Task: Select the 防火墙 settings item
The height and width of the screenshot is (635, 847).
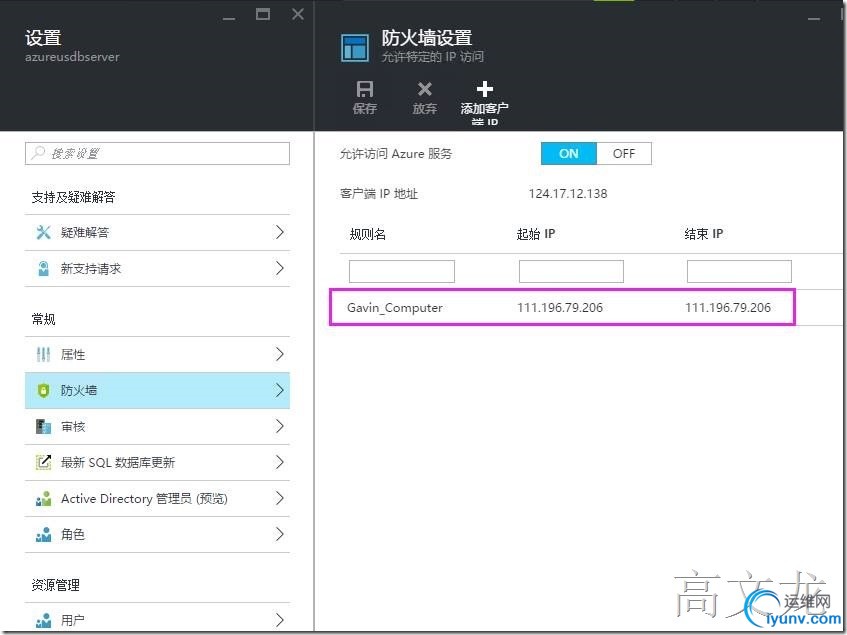Action: [157, 390]
